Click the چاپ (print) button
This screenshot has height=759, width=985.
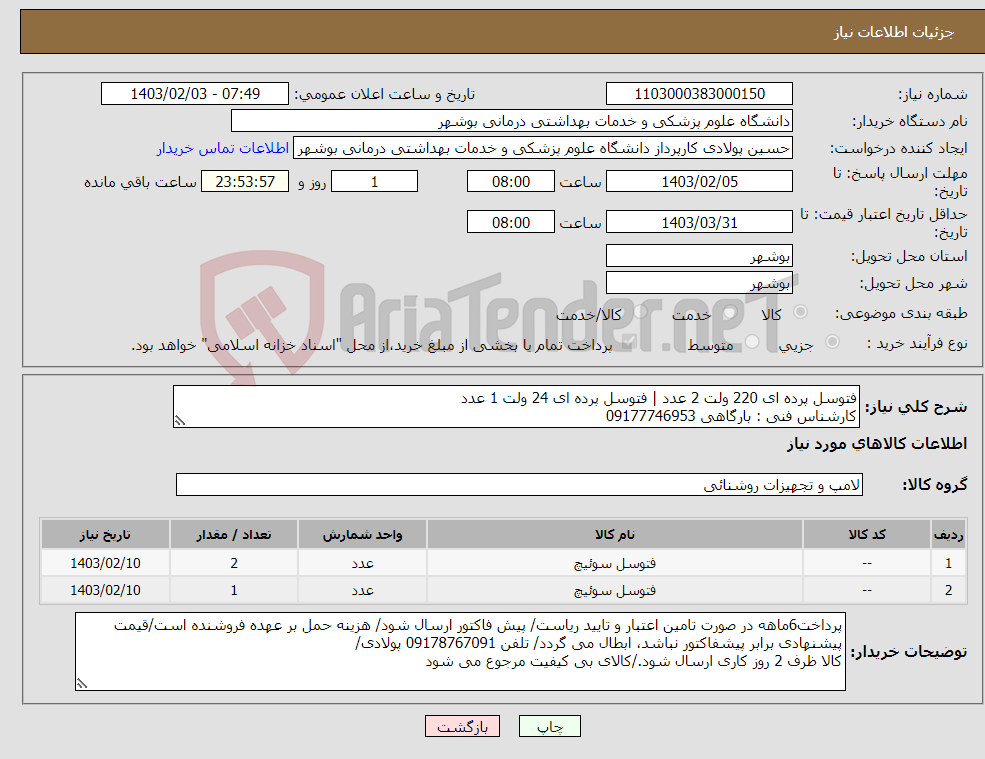(550, 726)
